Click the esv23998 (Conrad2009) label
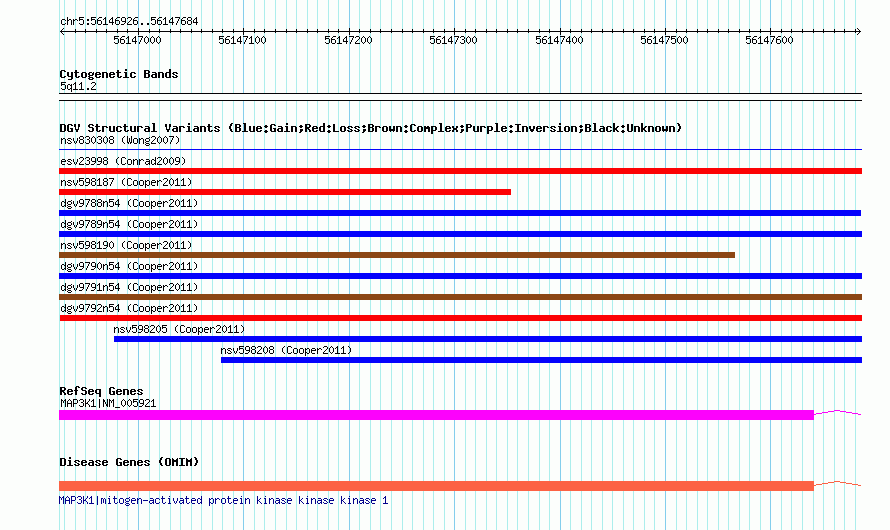The width and height of the screenshot is (890, 530). pos(123,161)
